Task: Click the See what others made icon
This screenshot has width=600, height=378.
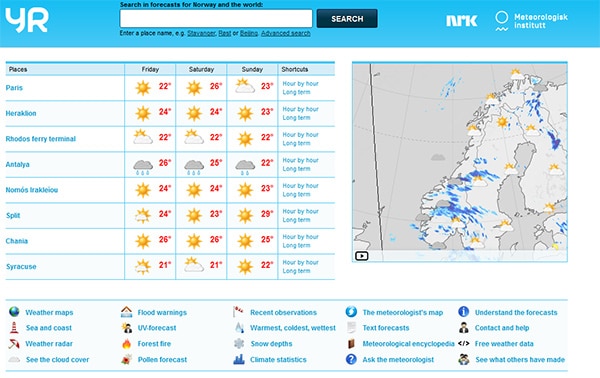Action: (463, 360)
